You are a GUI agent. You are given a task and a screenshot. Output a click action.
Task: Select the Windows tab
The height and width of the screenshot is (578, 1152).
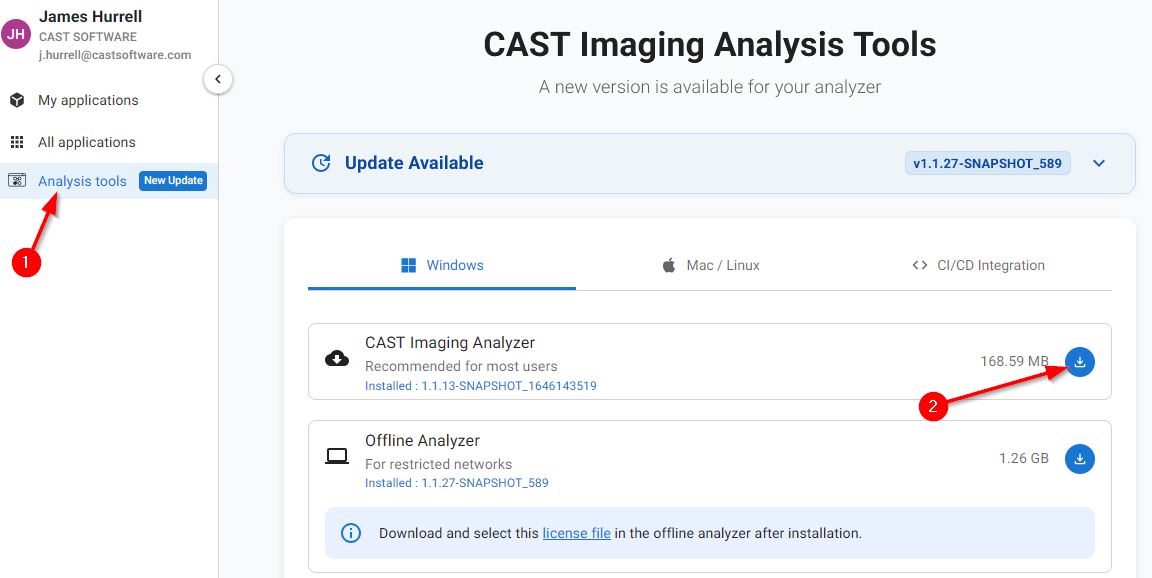[442, 265]
